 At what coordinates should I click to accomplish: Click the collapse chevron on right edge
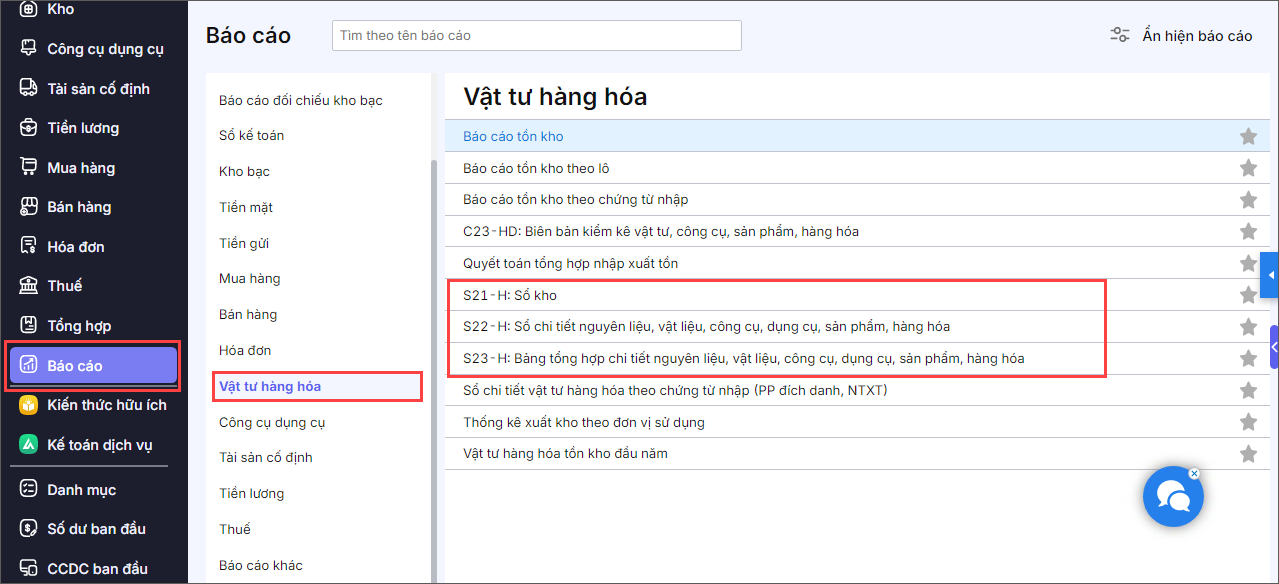(x=1274, y=347)
